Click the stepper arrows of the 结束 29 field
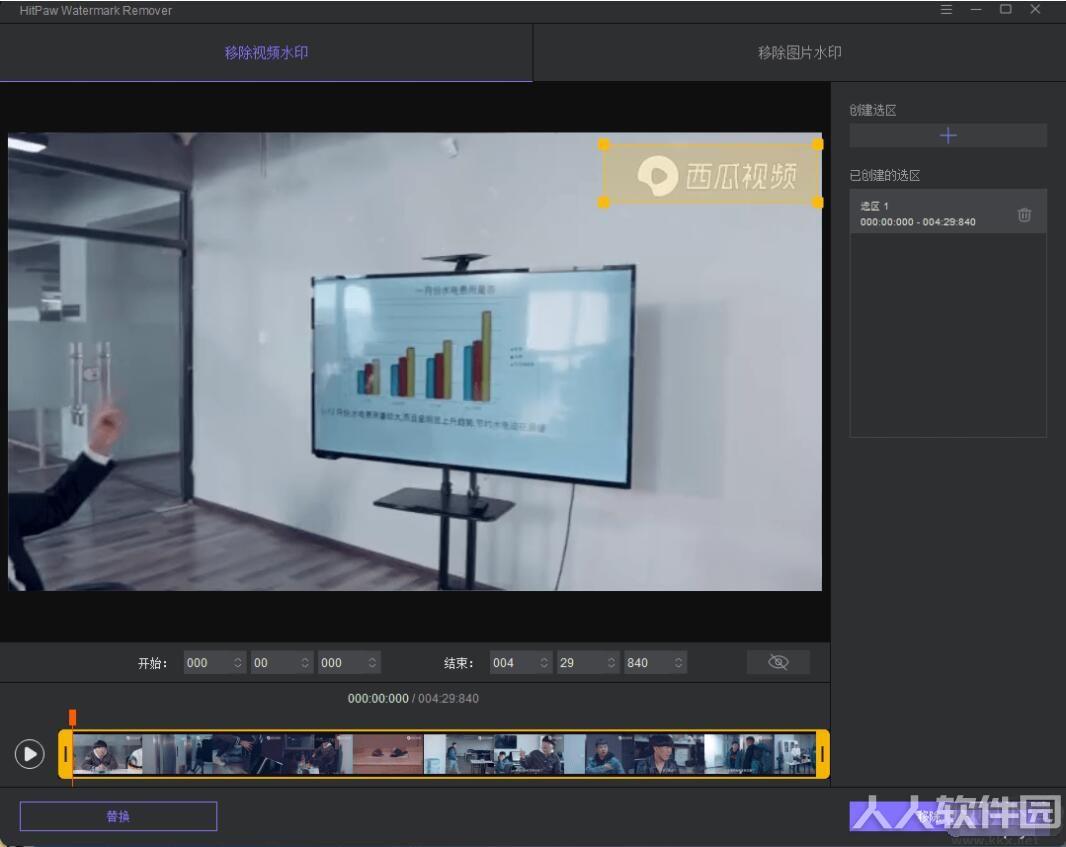The width and height of the screenshot is (1066, 847). [x=611, y=663]
